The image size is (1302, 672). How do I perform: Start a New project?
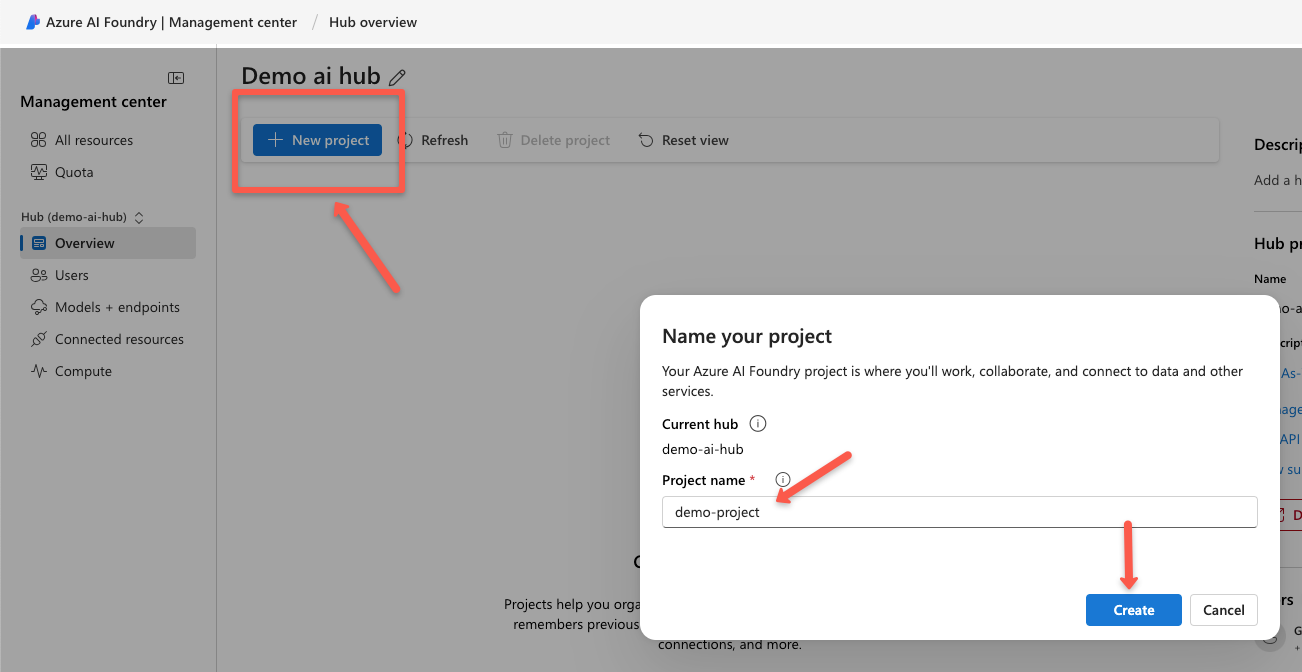[x=317, y=140]
